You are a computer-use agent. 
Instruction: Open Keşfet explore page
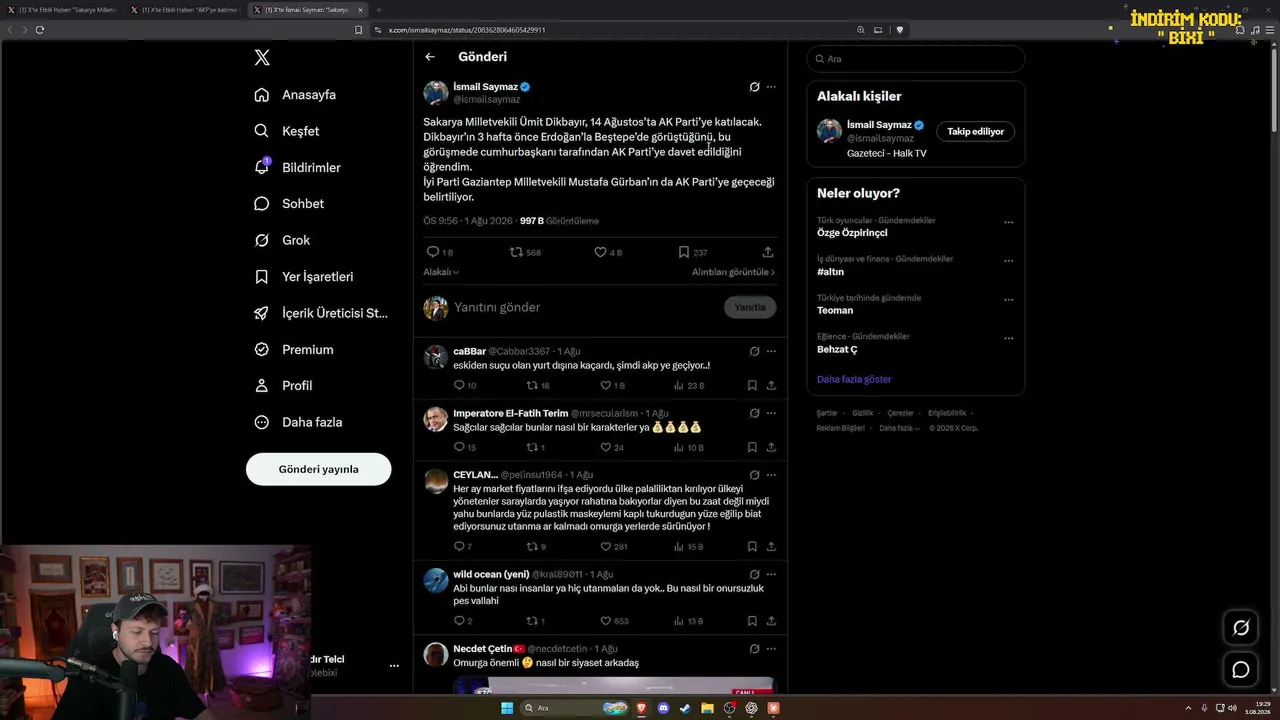pos(287,131)
